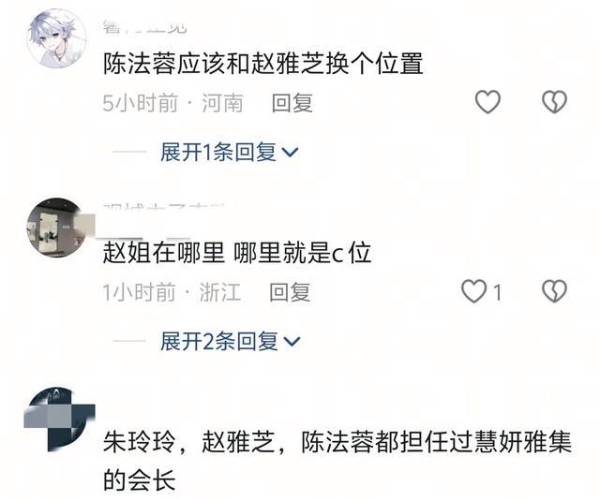Select comment text 陈法蓉应该和赵雅芝换个位置

(263, 64)
